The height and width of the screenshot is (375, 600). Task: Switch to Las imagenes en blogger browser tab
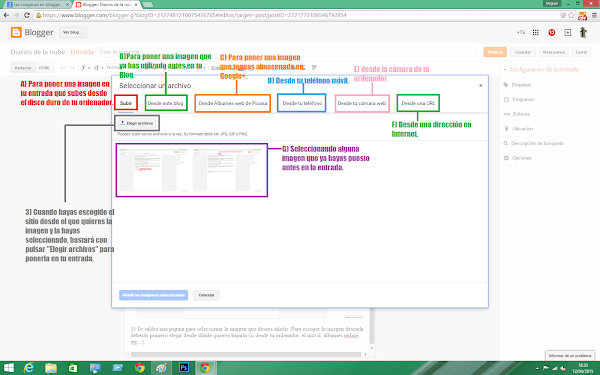coord(38,5)
